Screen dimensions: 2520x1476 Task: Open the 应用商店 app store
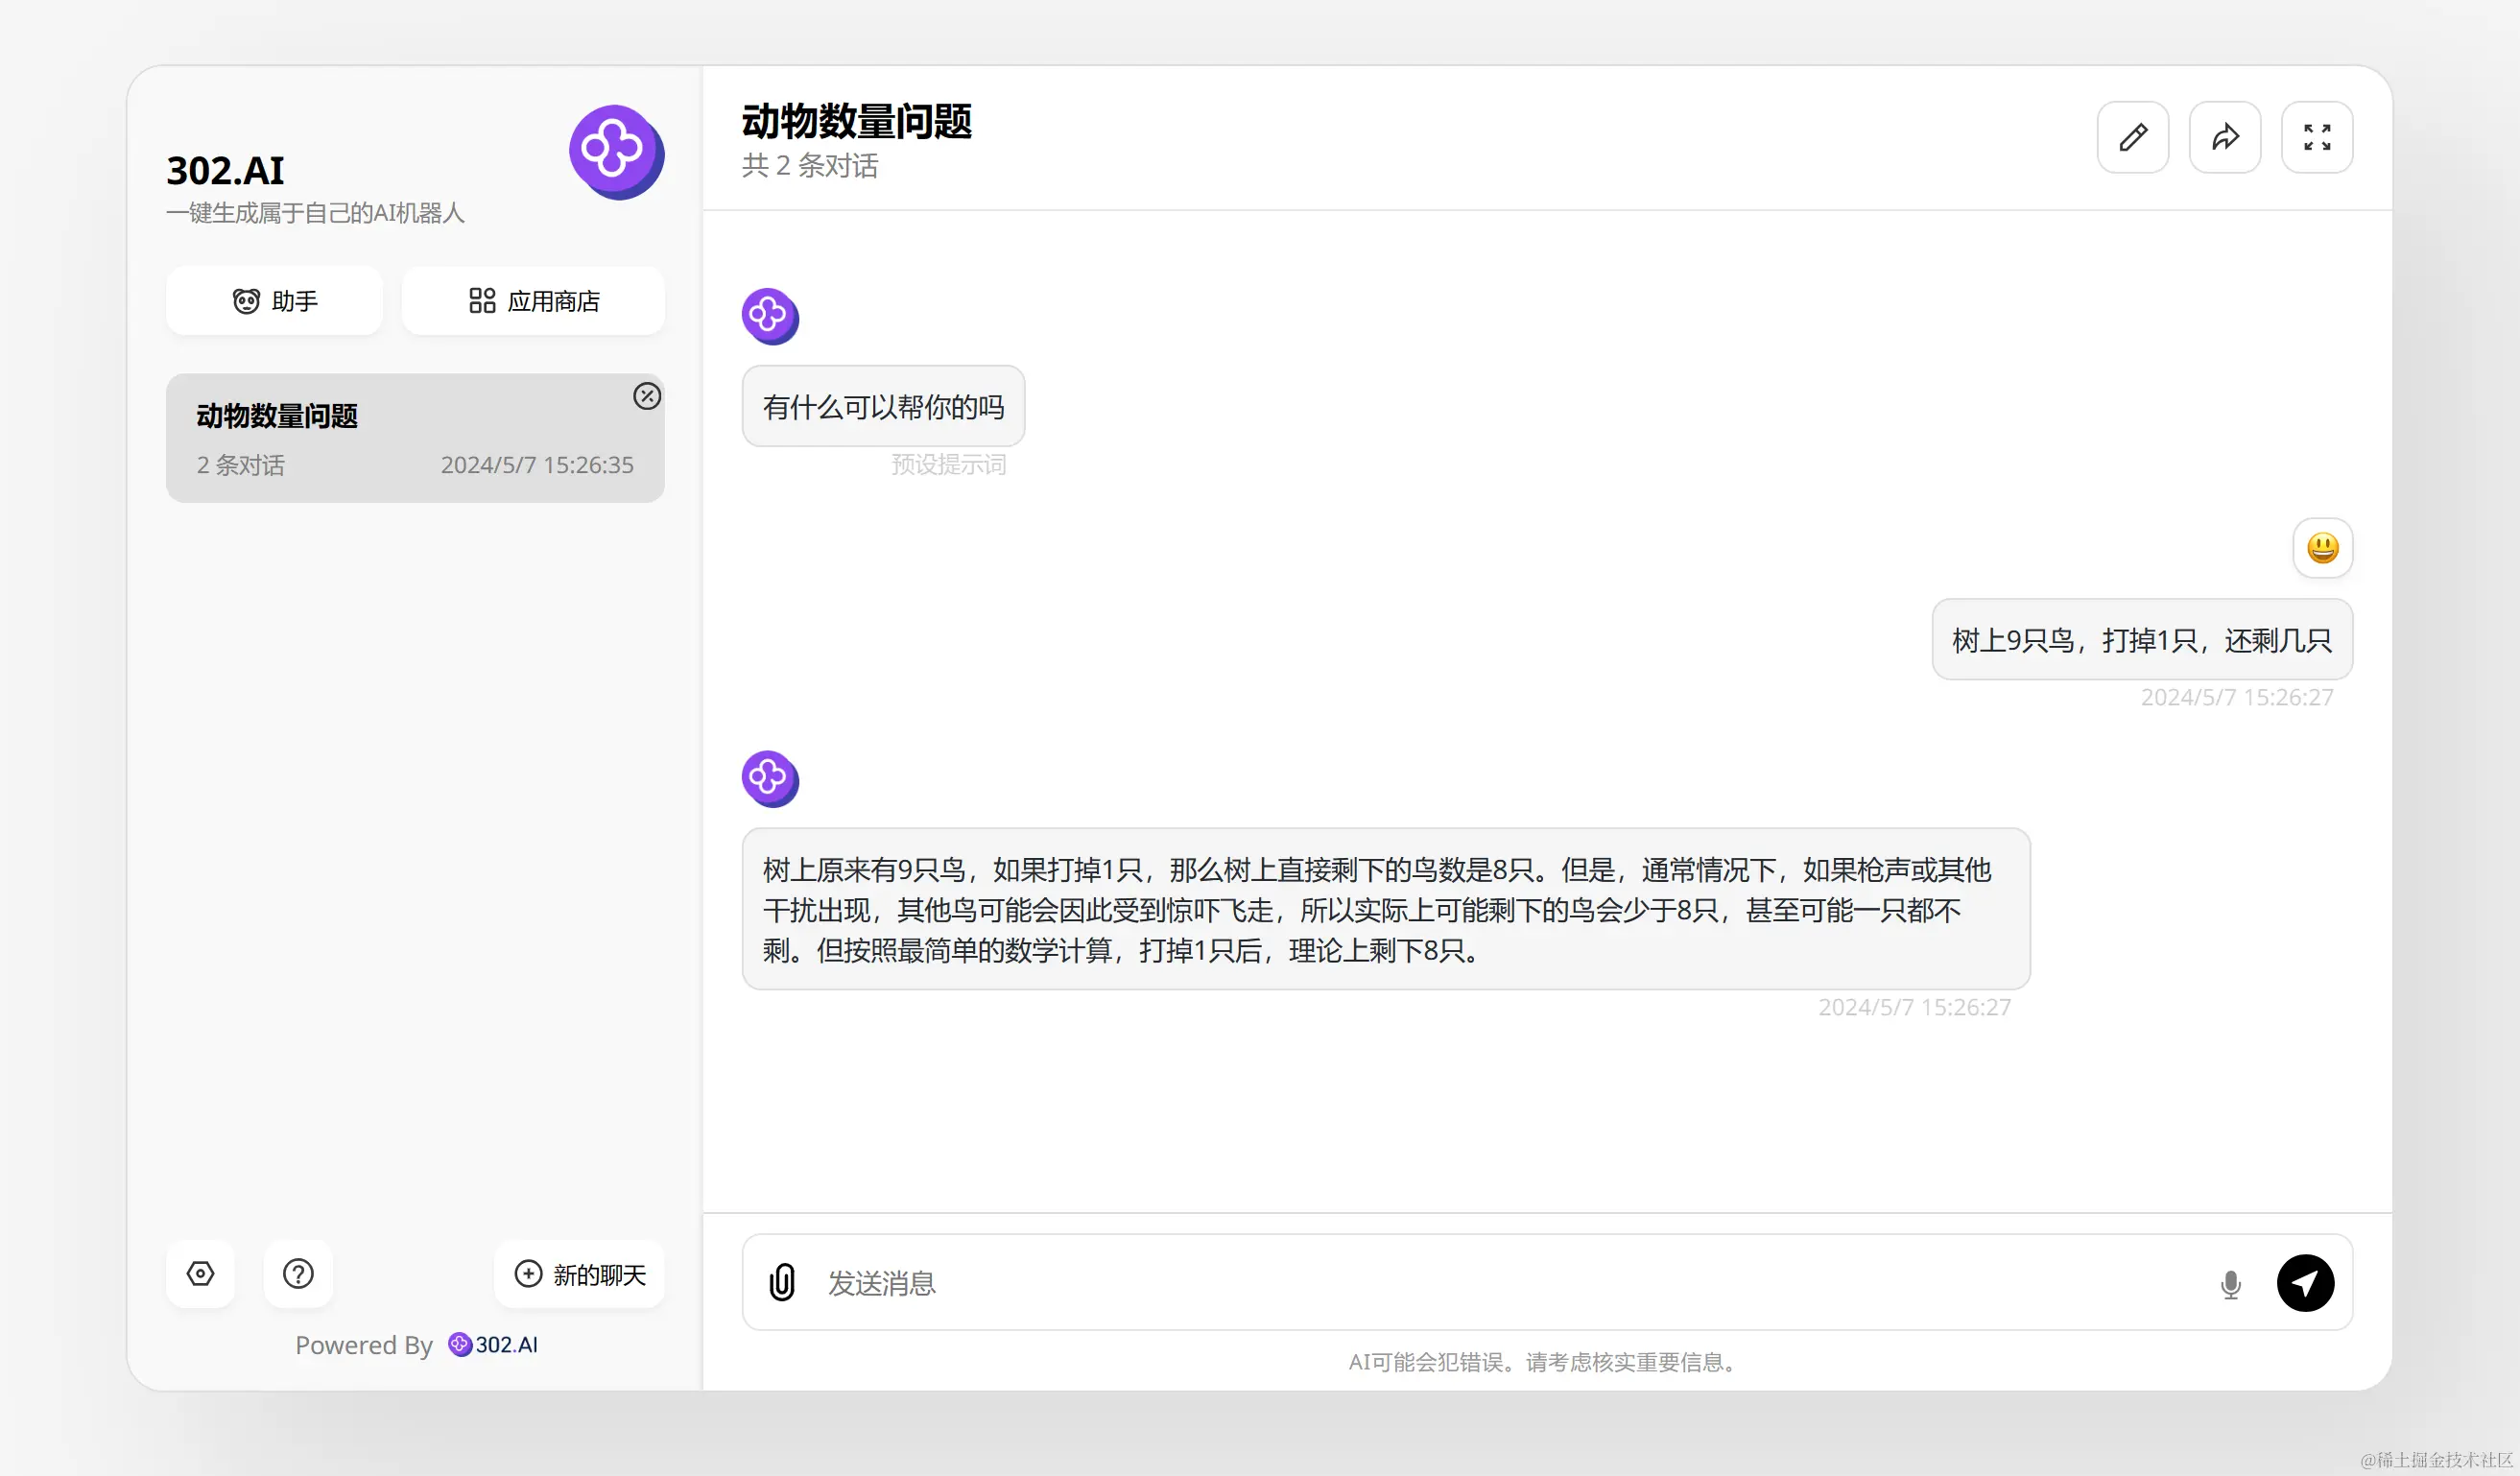[x=533, y=301]
